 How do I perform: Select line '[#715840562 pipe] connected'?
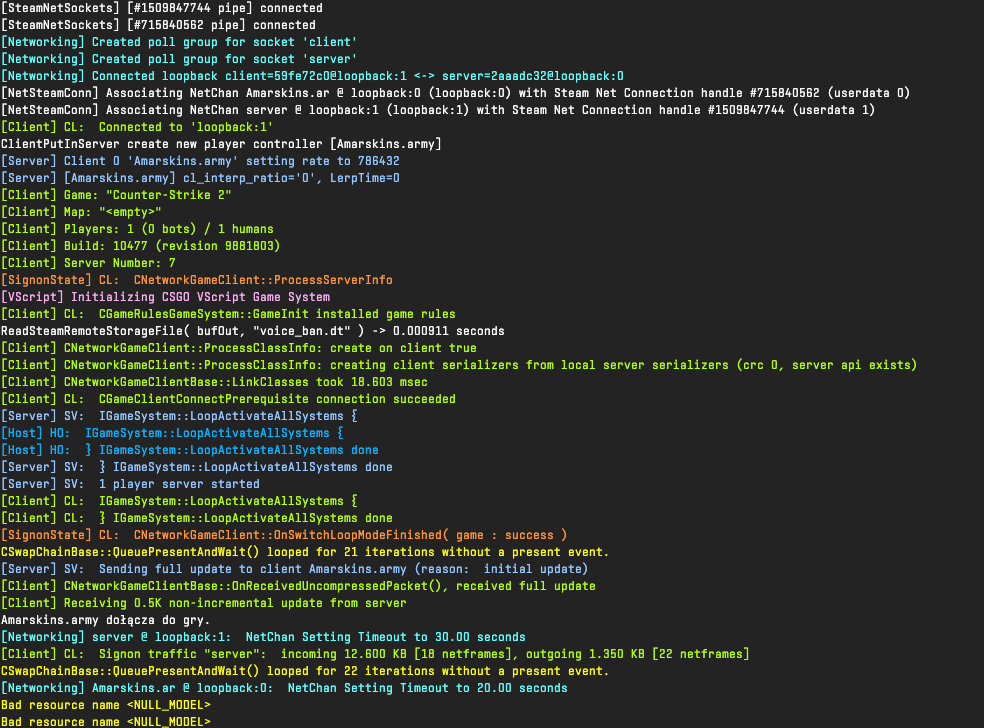point(158,25)
